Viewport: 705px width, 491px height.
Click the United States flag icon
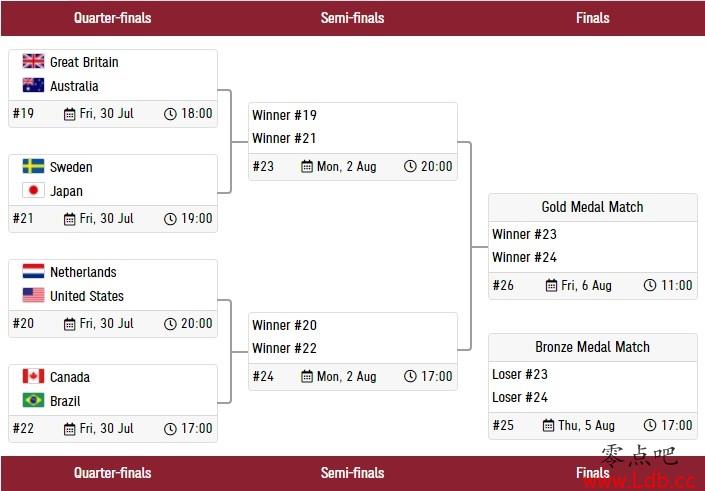(33, 295)
